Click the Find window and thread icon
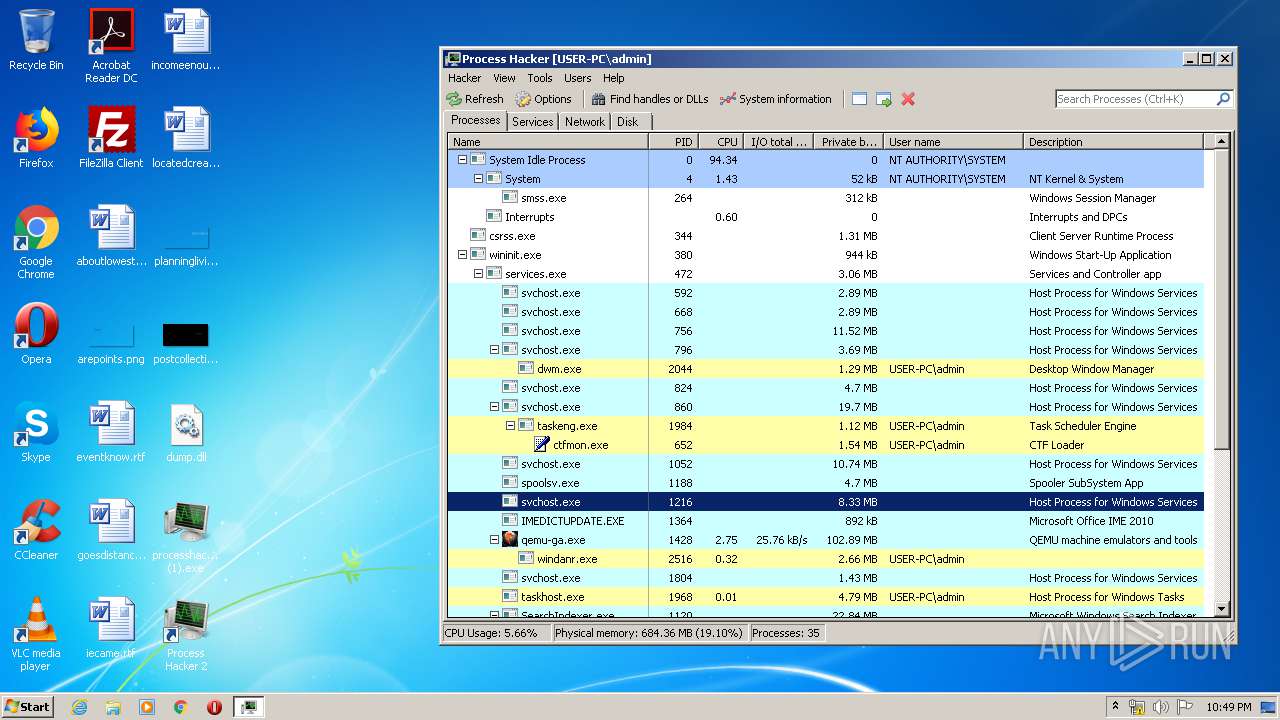This screenshot has width=1280, height=720. click(x=884, y=99)
